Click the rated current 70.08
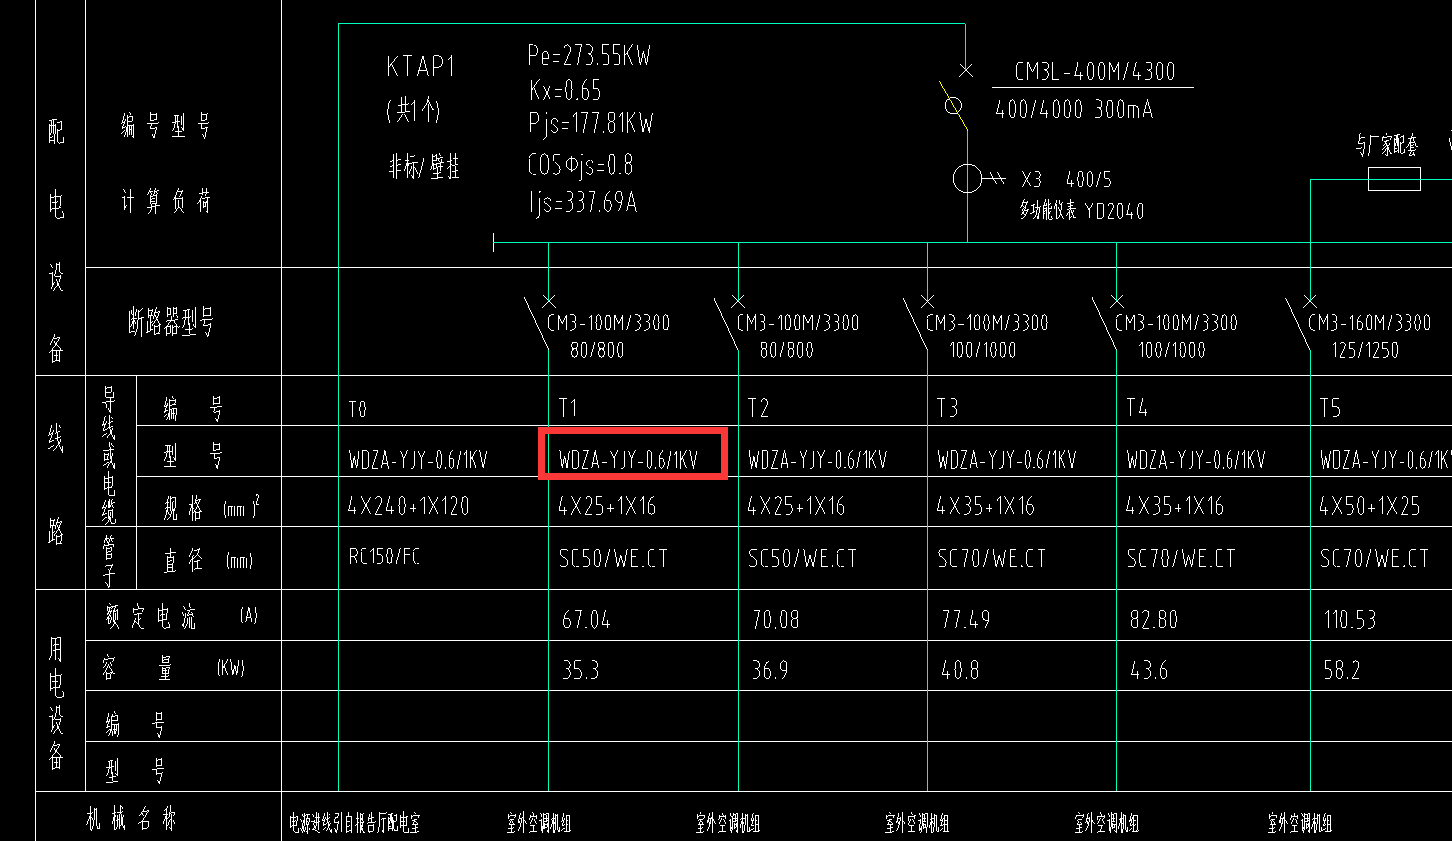Viewport: 1452px width, 841px height. tap(776, 620)
